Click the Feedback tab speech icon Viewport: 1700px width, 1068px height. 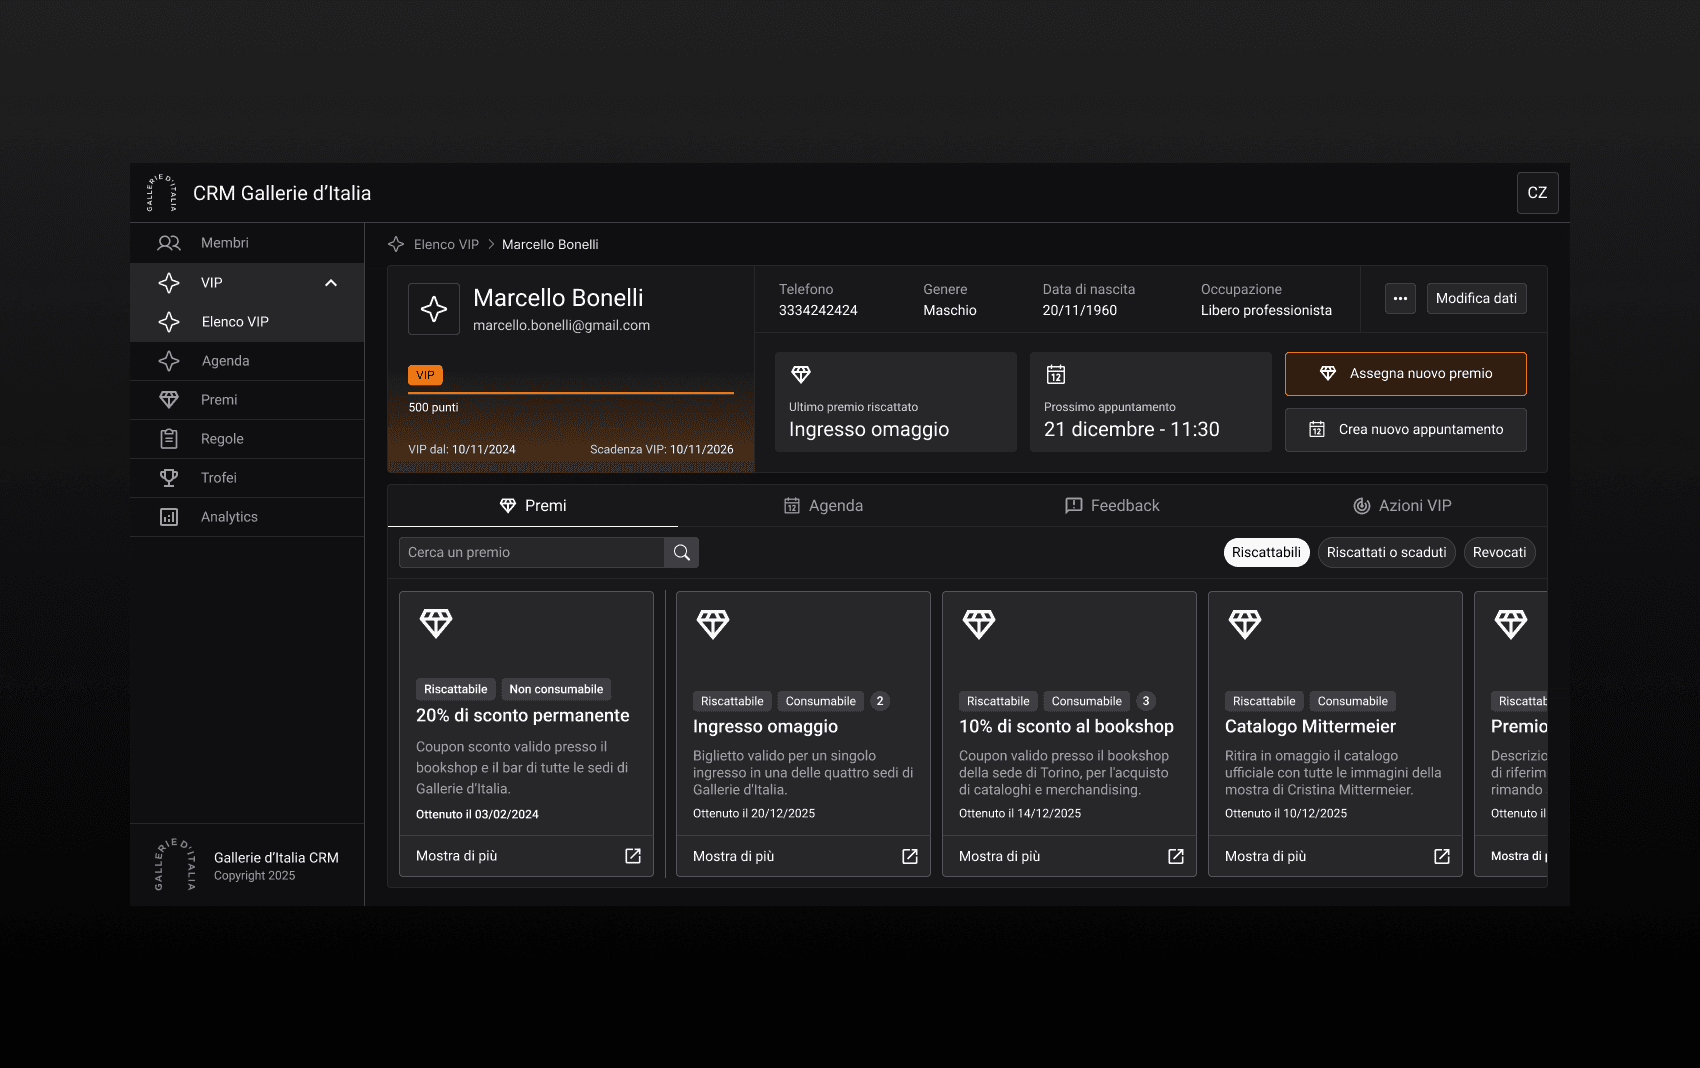pos(1074,506)
